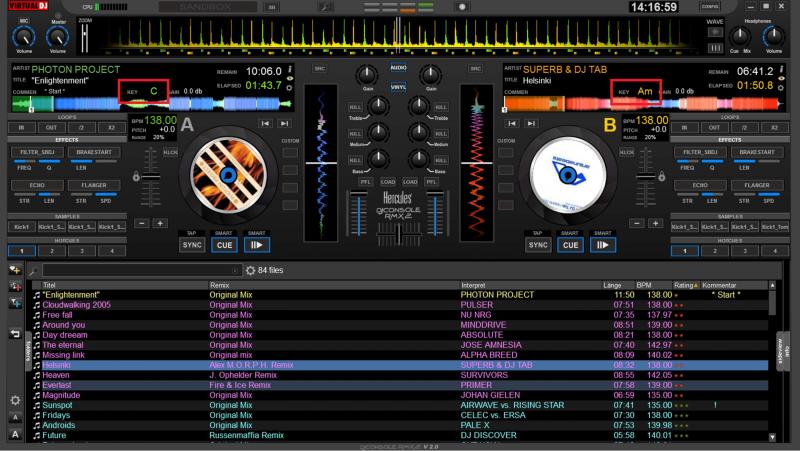Toggle the AUDIO mode button
The image size is (800, 451).
(398, 67)
